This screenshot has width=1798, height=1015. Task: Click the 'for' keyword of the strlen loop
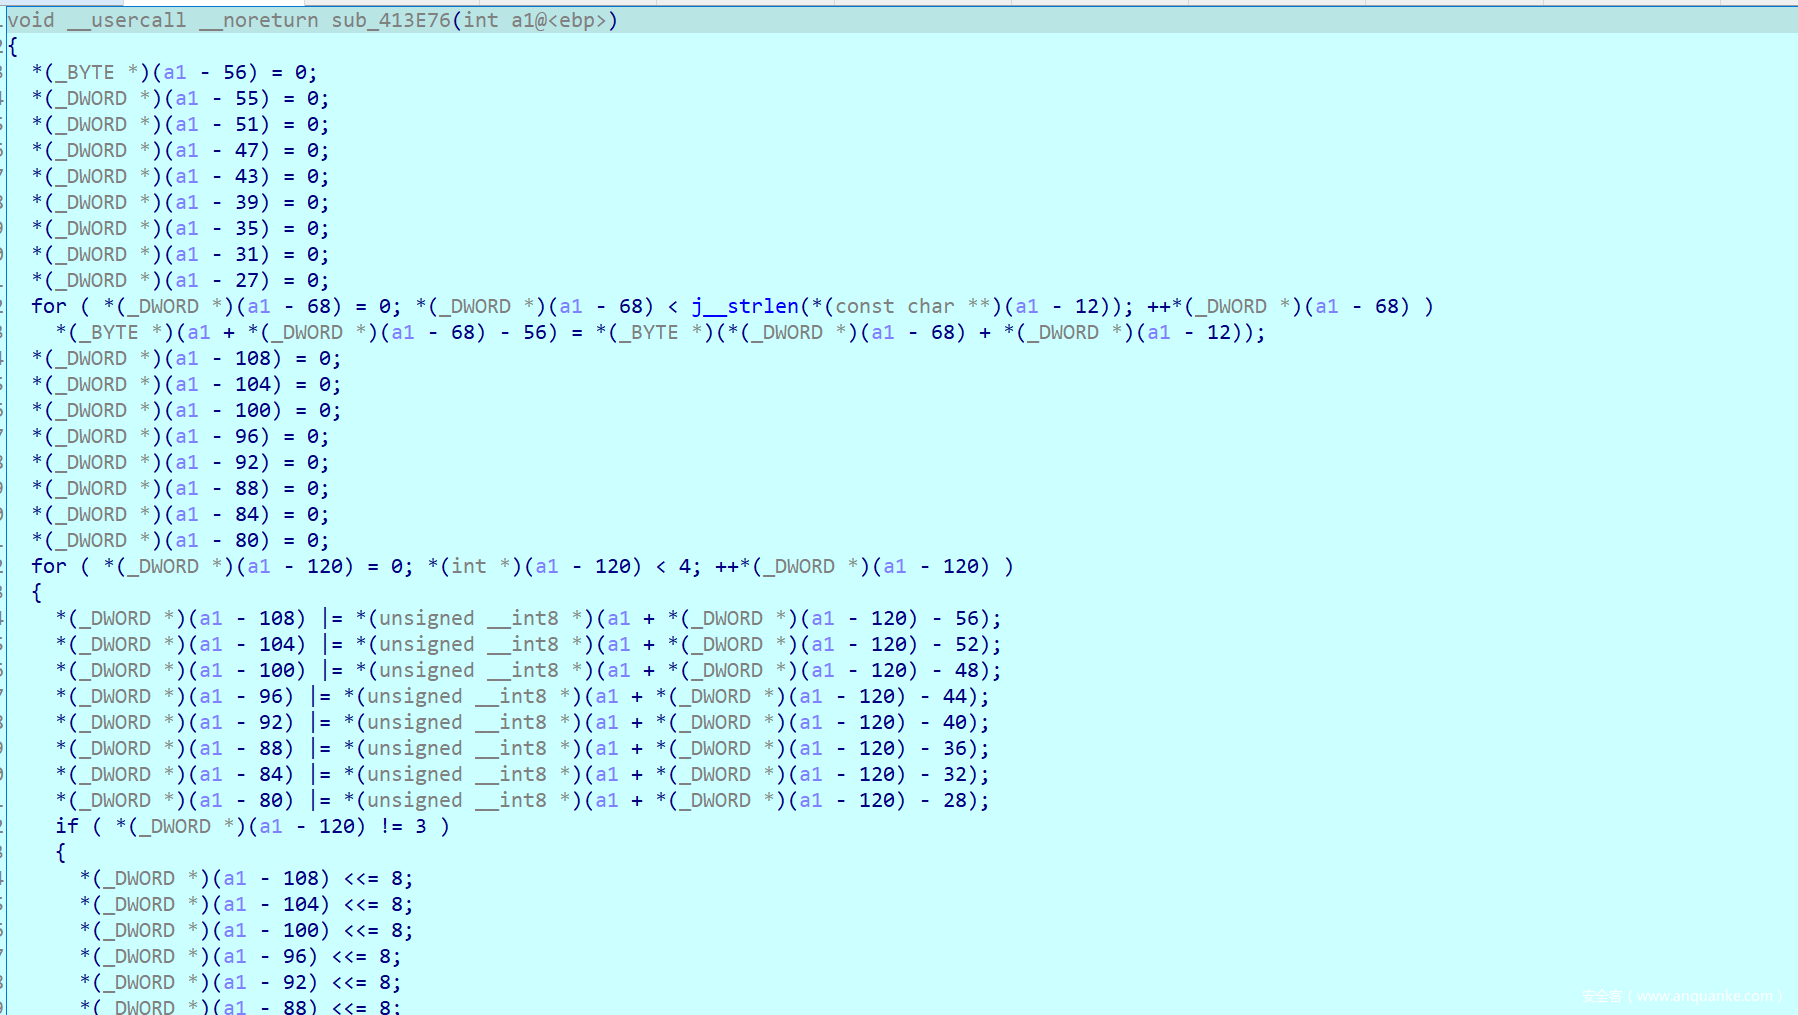pyautogui.click(x=49, y=306)
